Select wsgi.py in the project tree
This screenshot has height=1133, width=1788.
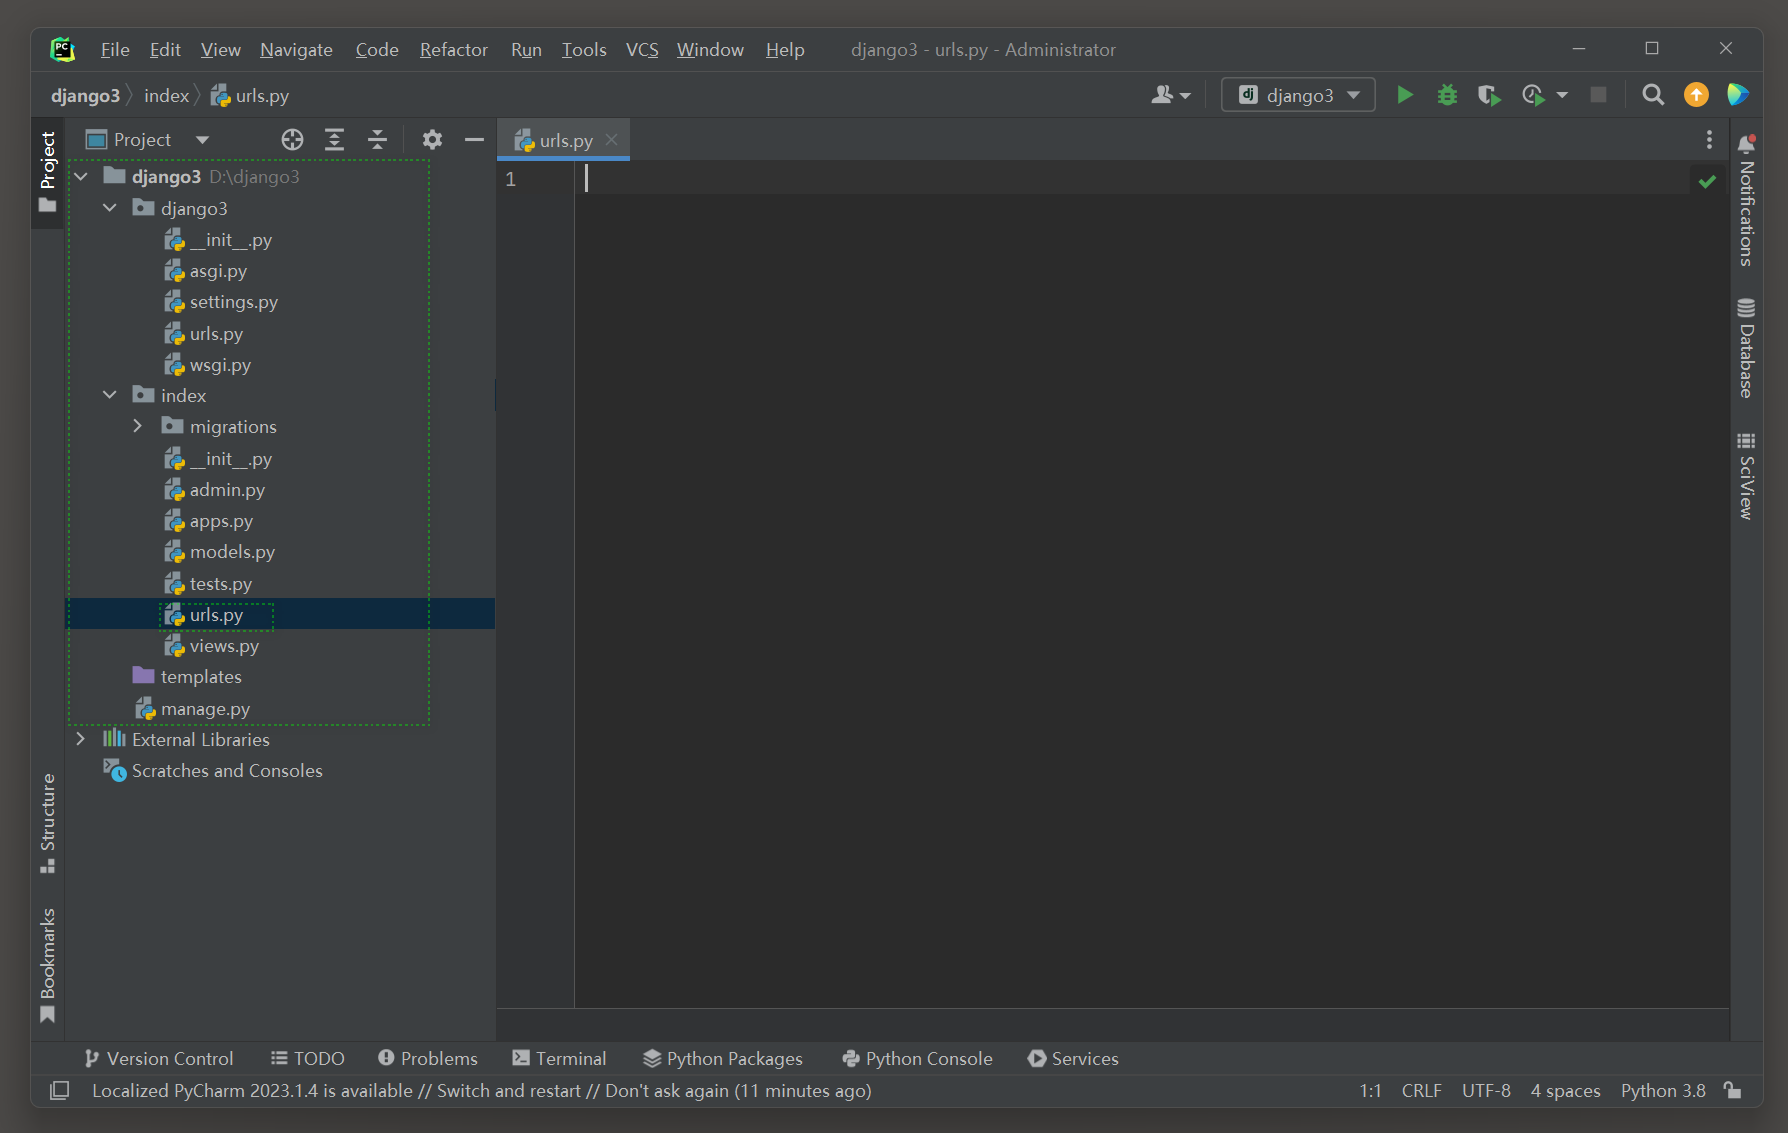pyautogui.click(x=220, y=365)
